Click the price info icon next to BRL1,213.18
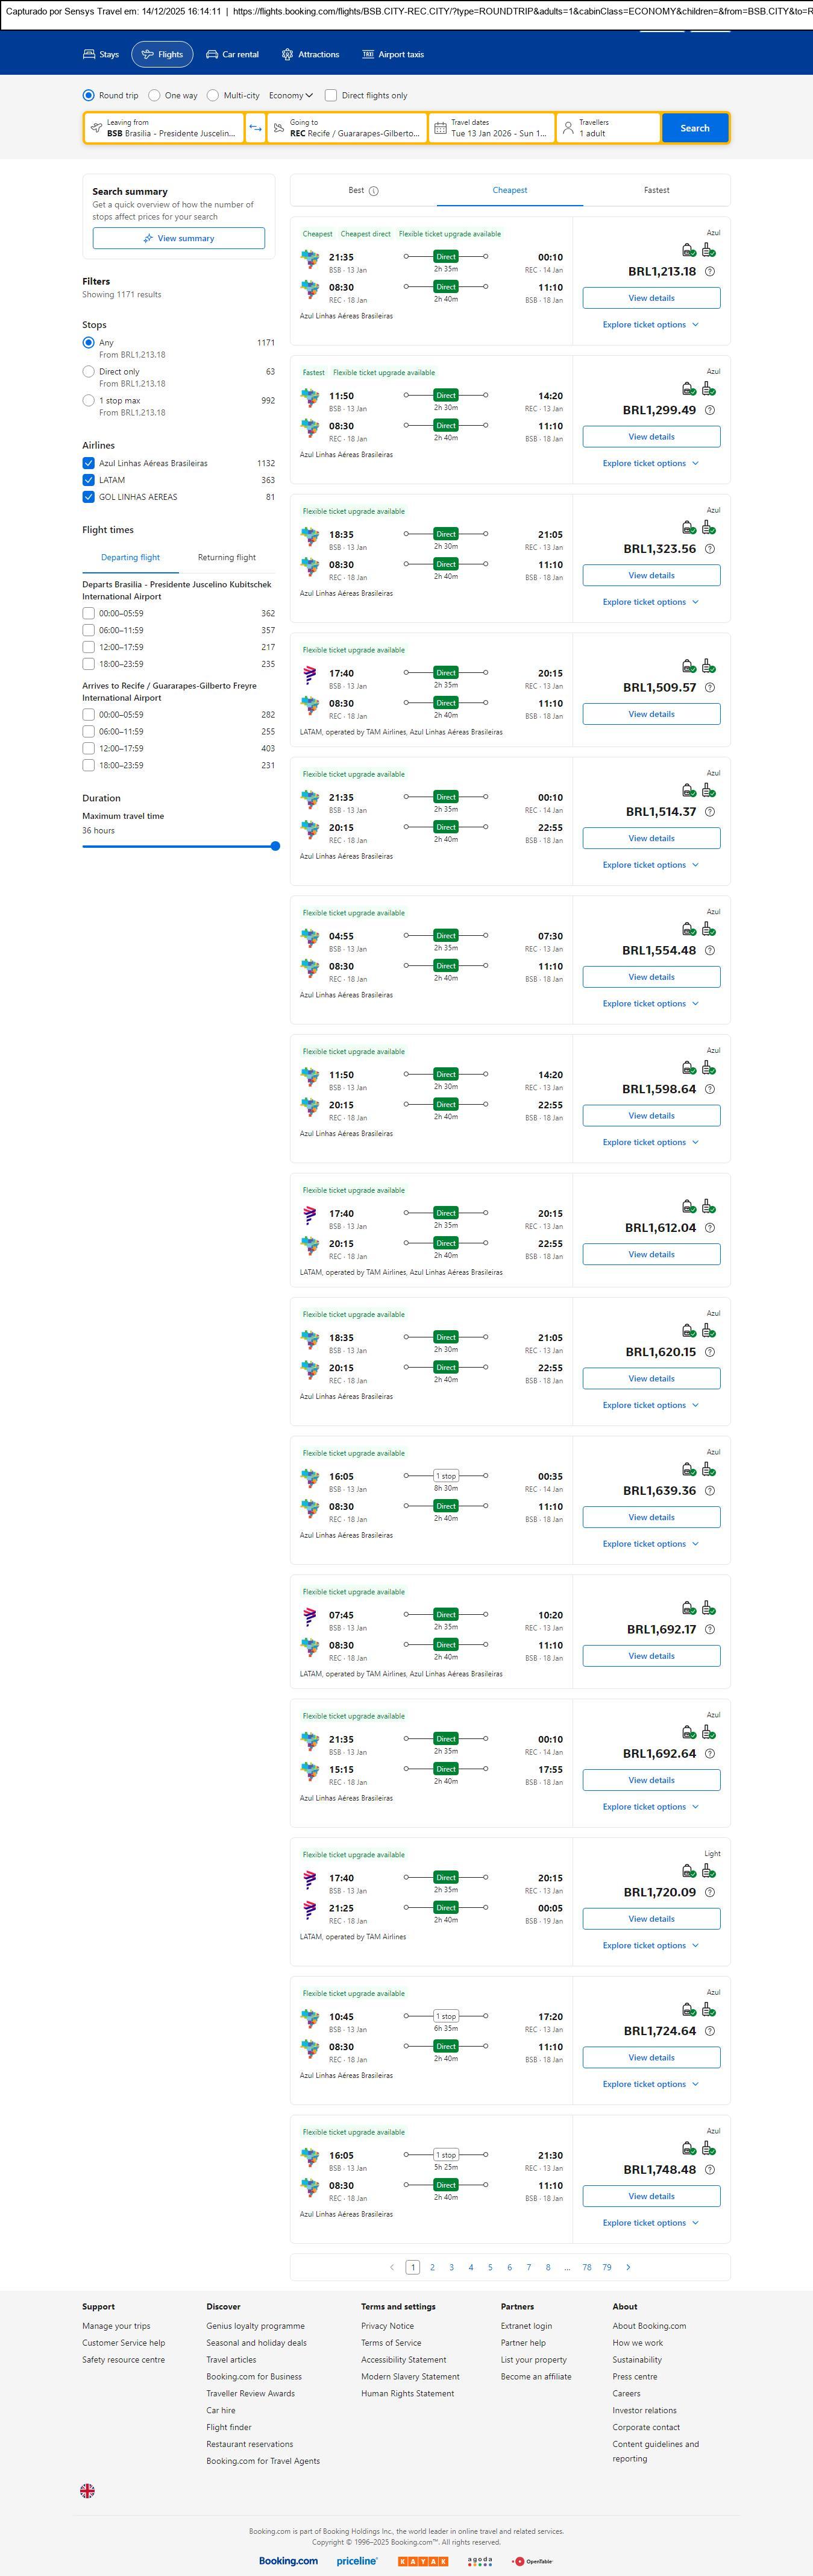This screenshot has width=813, height=2576. pyautogui.click(x=710, y=272)
